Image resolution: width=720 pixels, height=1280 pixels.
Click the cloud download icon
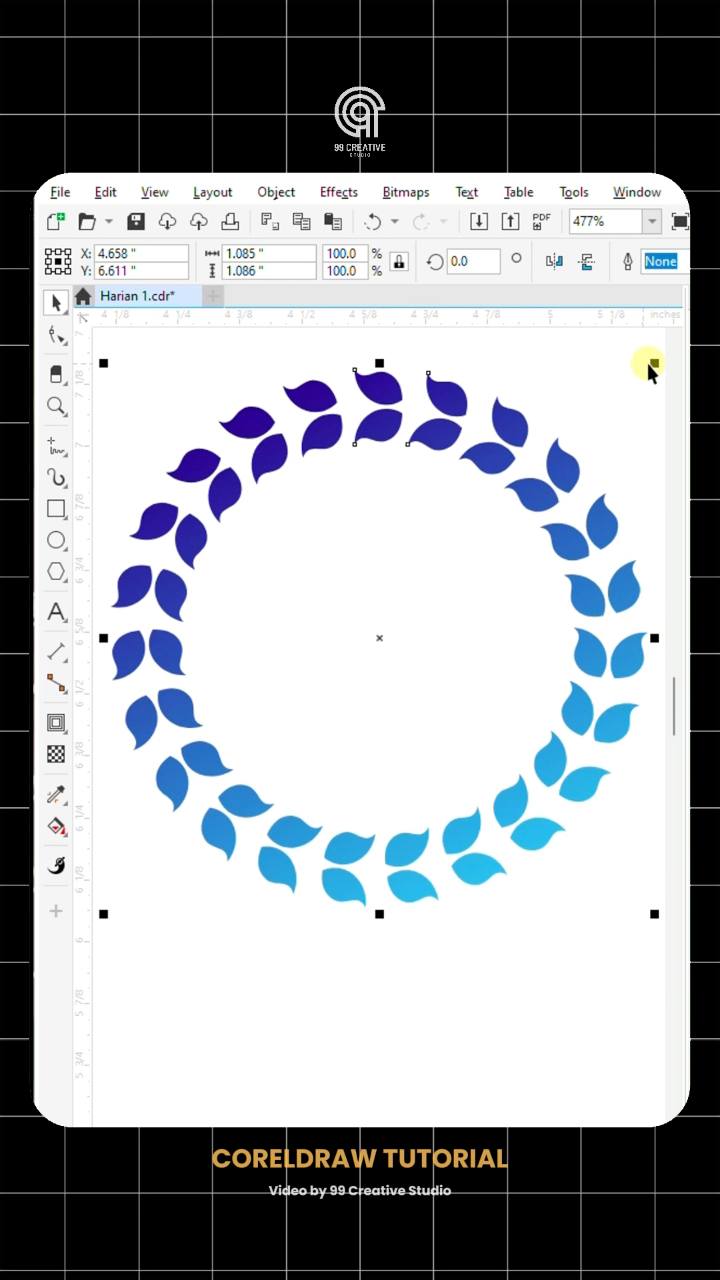[x=167, y=221]
